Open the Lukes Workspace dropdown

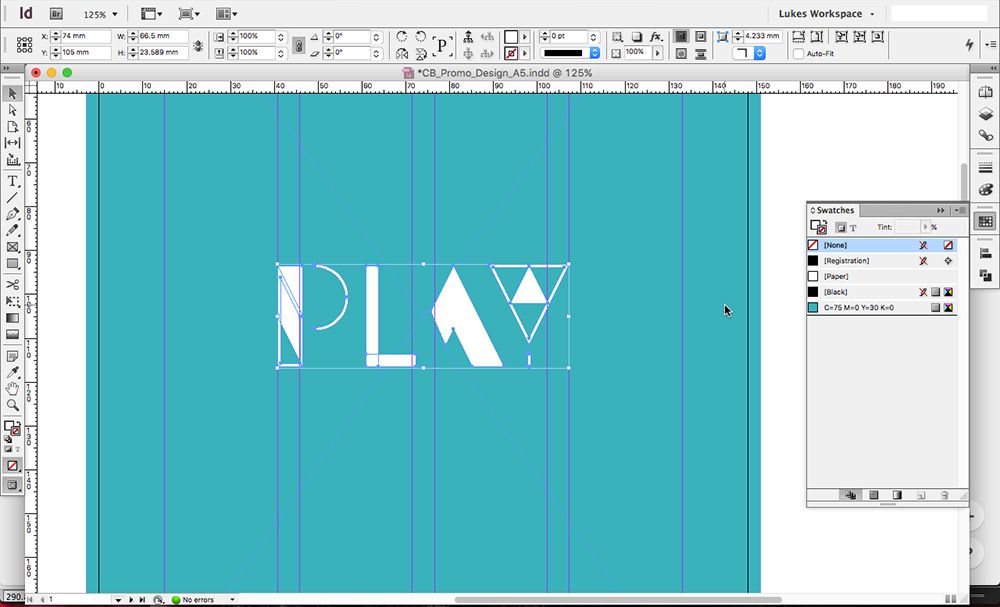(822, 14)
